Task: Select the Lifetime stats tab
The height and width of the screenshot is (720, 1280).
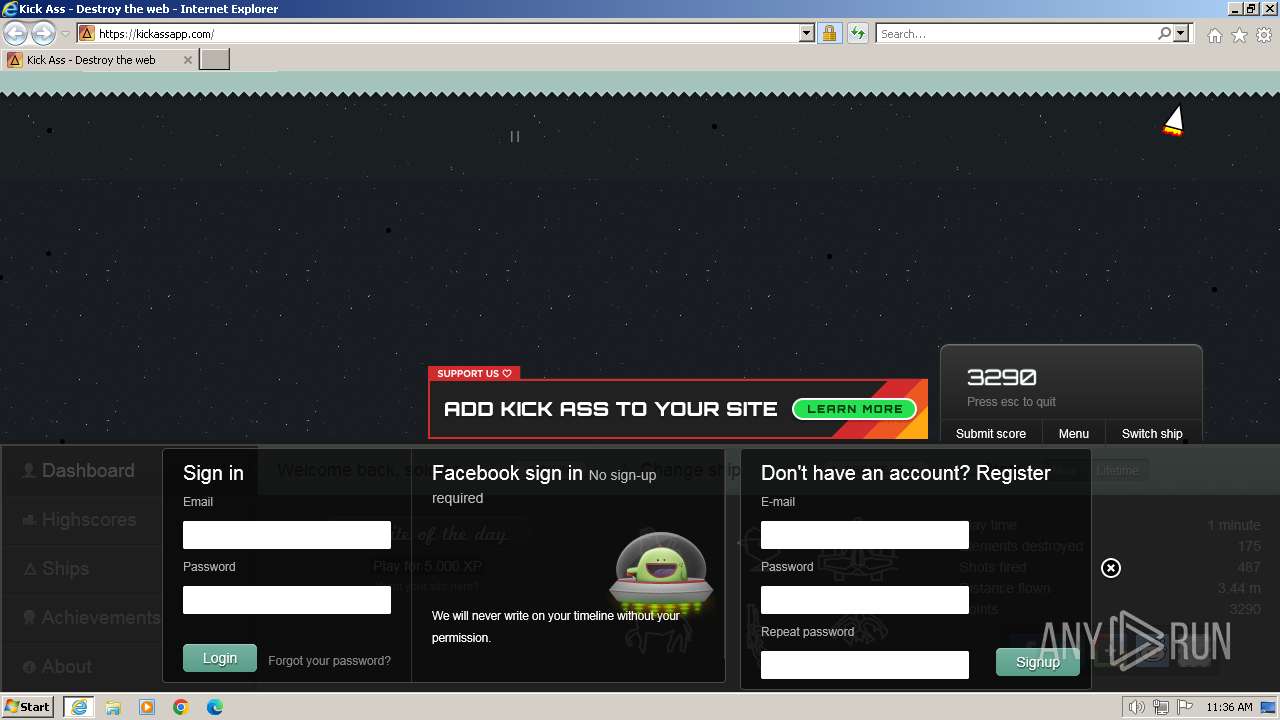Action: click(x=1117, y=470)
